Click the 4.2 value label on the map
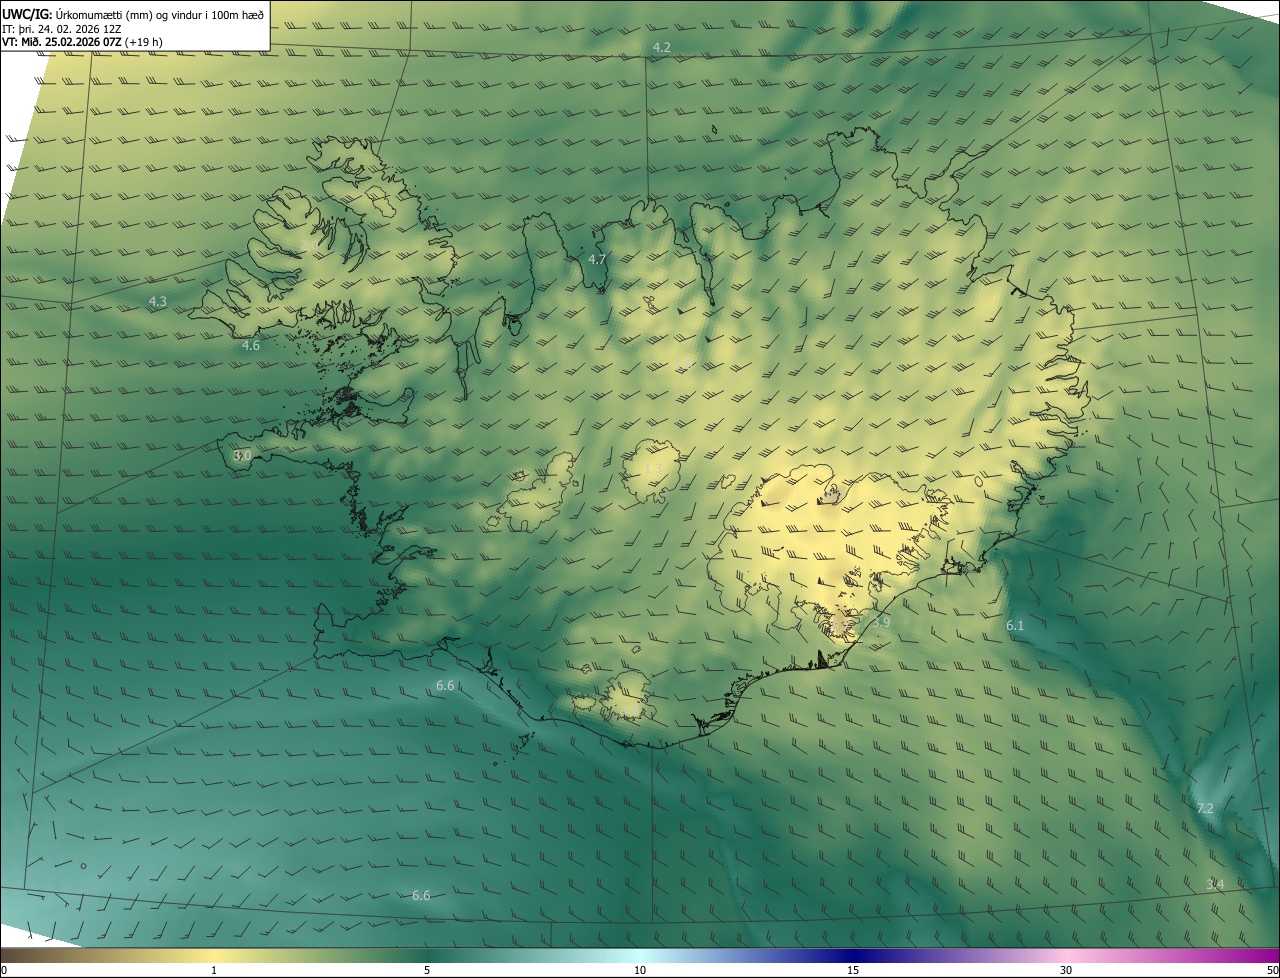Screen dimensions: 1280x978 (x=662, y=48)
